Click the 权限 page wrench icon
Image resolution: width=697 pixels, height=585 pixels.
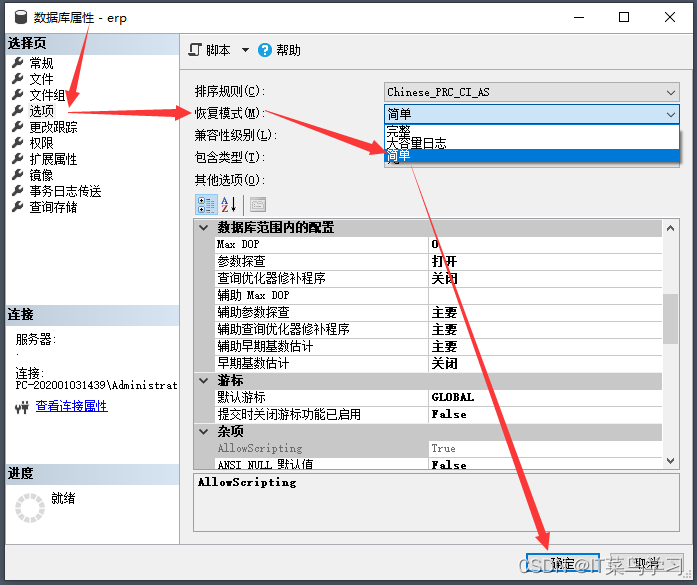pyautogui.click(x=17, y=143)
